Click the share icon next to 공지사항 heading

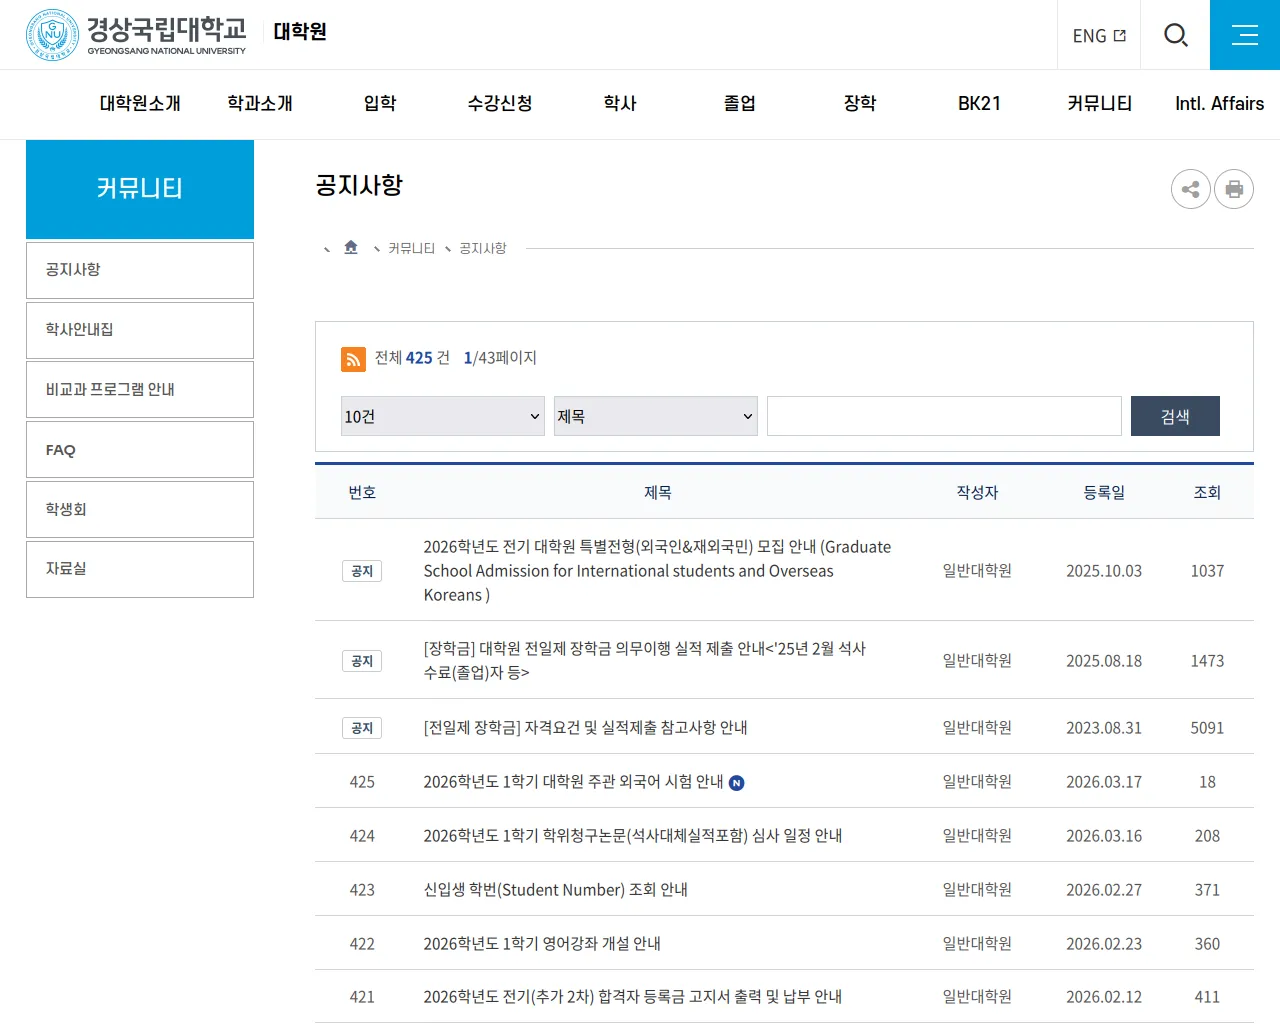[x=1190, y=189]
